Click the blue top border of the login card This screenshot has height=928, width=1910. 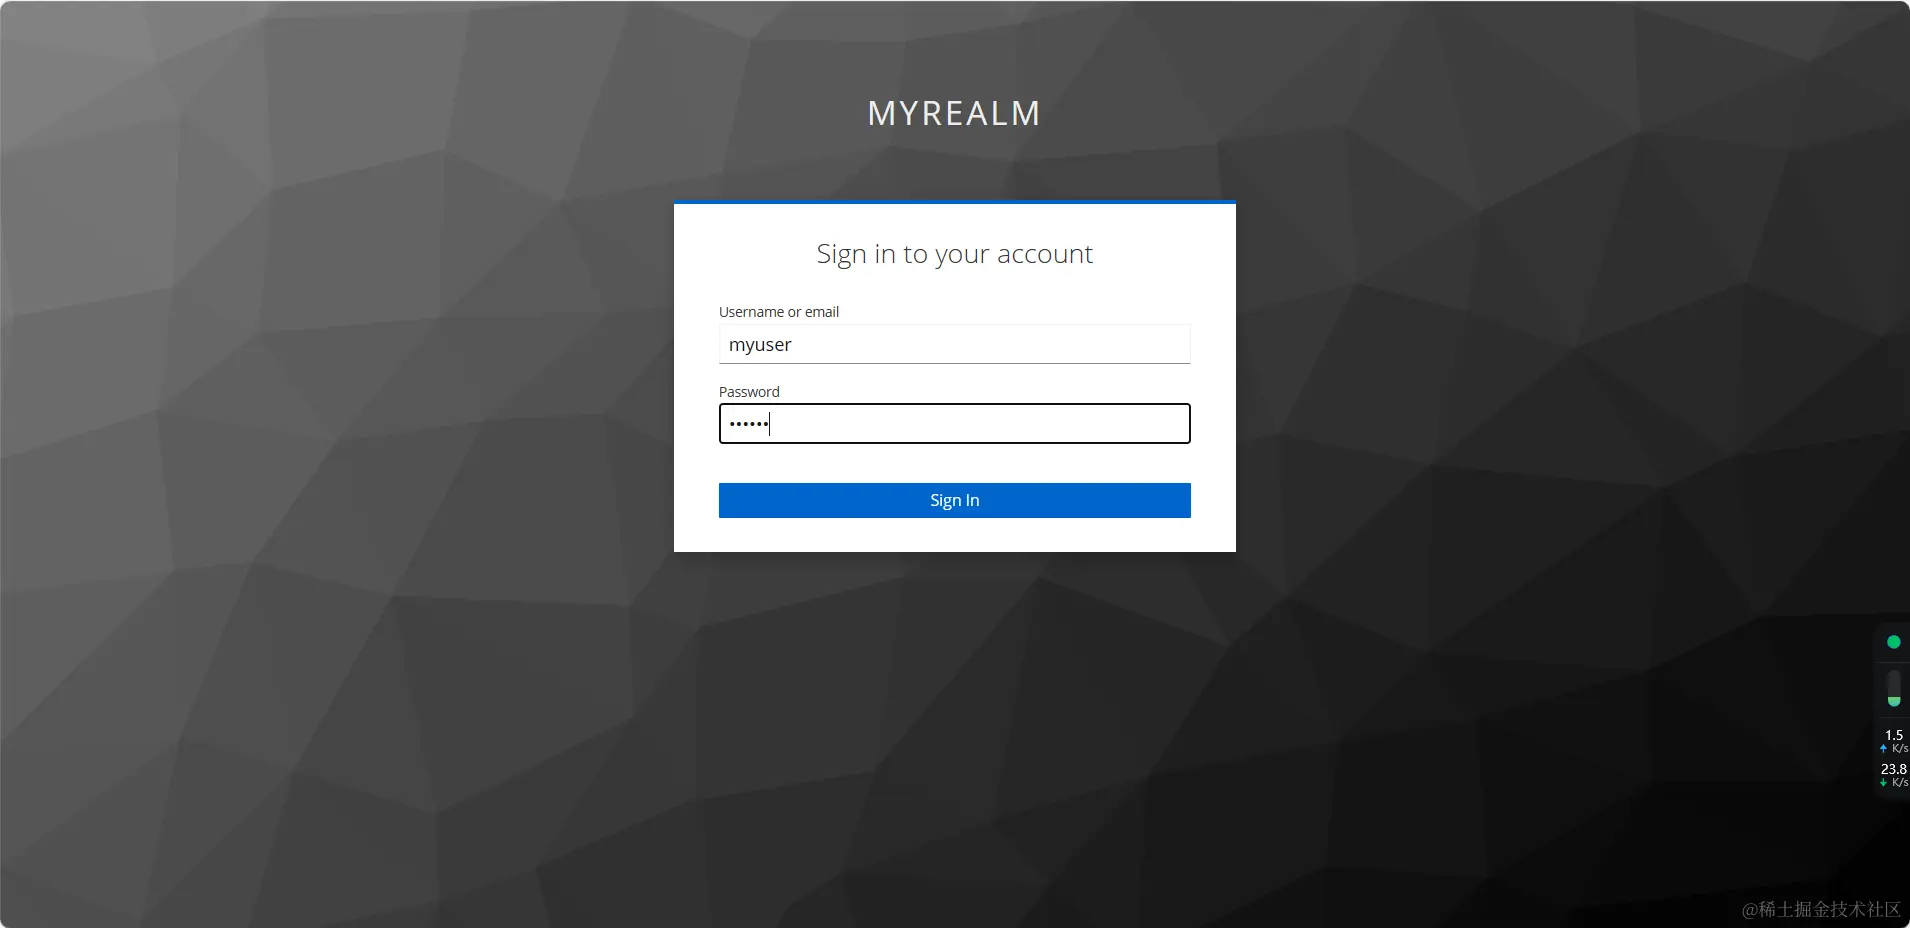point(954,202)
